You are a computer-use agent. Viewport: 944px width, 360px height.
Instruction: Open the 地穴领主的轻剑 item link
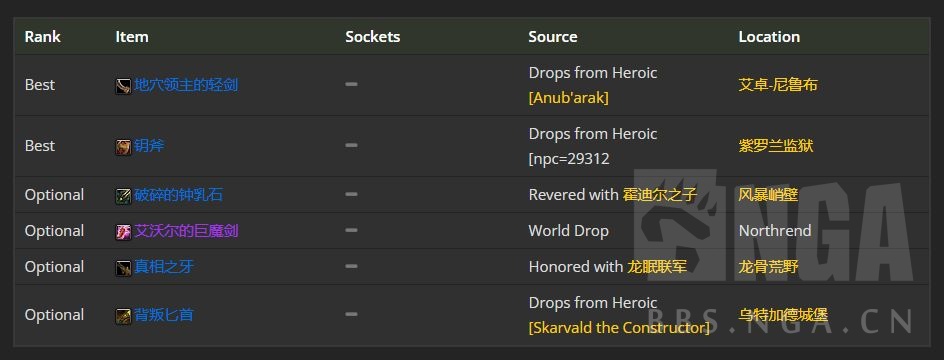[186, 85]
